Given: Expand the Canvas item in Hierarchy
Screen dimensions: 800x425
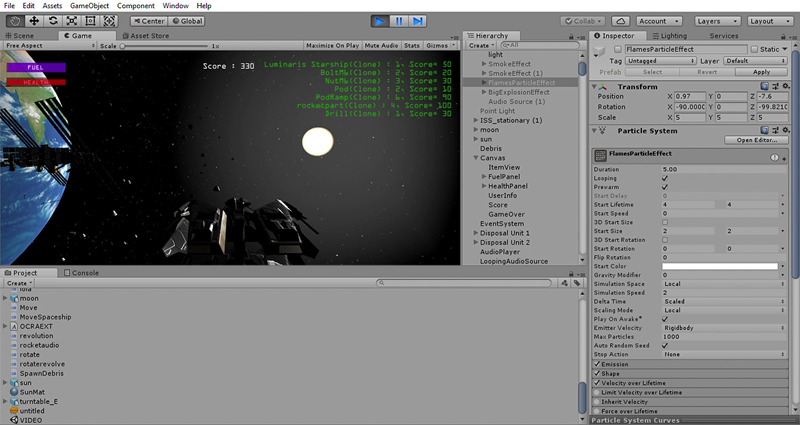Looking at the screenshot, I should click(x=477, y=158).
